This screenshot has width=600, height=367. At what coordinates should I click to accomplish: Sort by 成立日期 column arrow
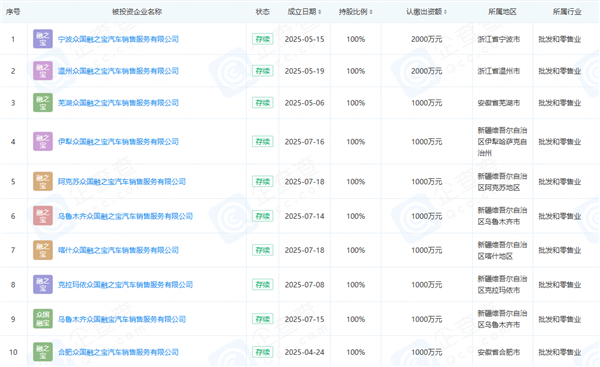pyautogui.click(x=320, y=12)
